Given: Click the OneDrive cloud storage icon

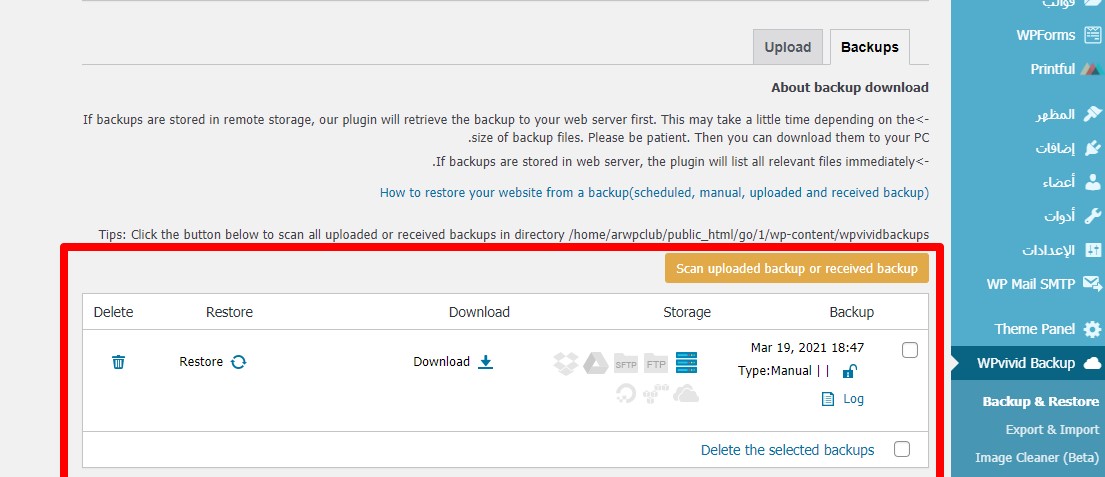Looking at the screenshot, I should point(686,394).
